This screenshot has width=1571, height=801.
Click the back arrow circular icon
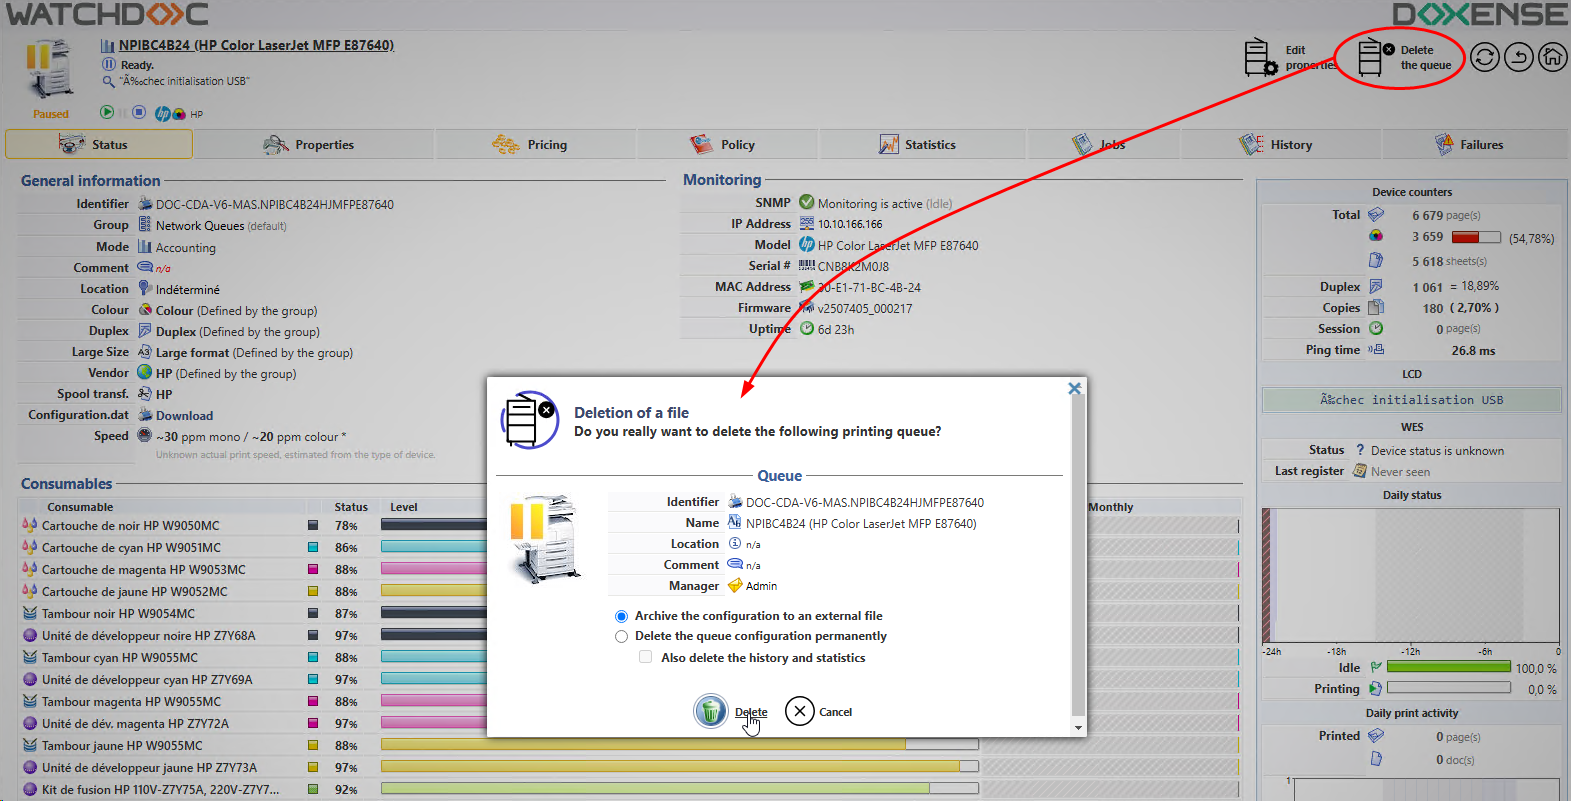click(1519, 57)
